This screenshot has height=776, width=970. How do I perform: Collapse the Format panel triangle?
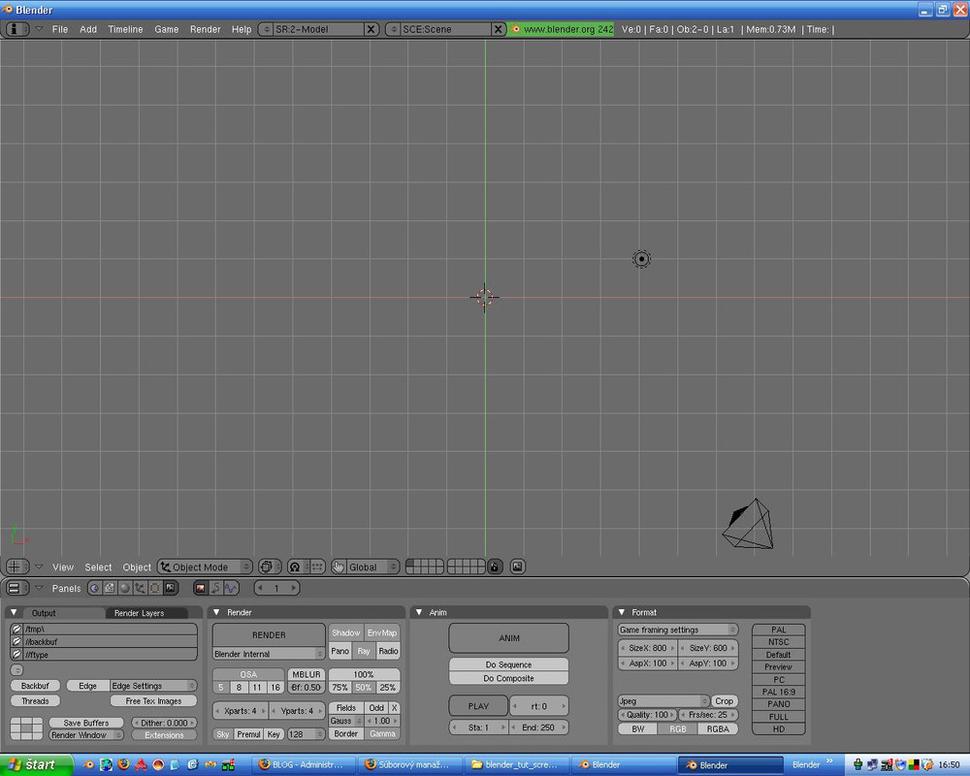coord(622,612)
